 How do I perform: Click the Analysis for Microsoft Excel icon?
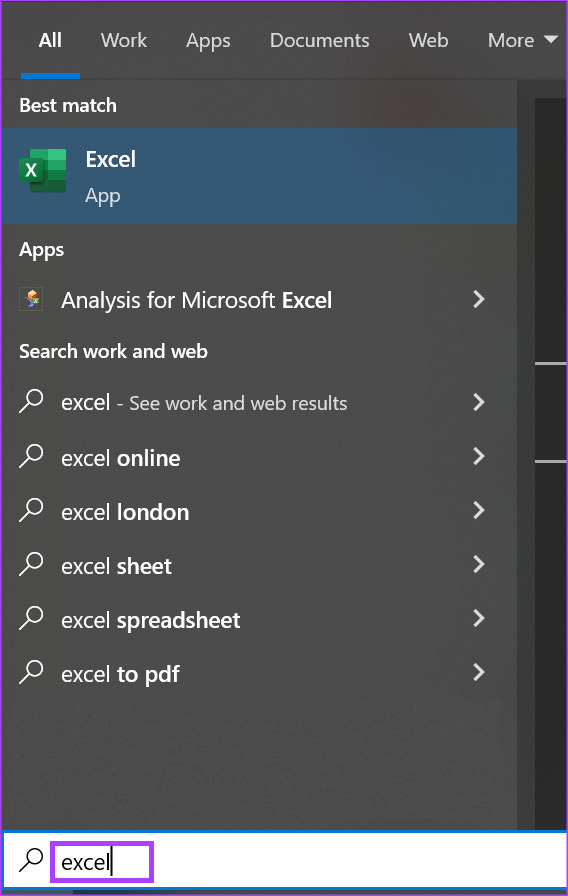pos(32,299)
